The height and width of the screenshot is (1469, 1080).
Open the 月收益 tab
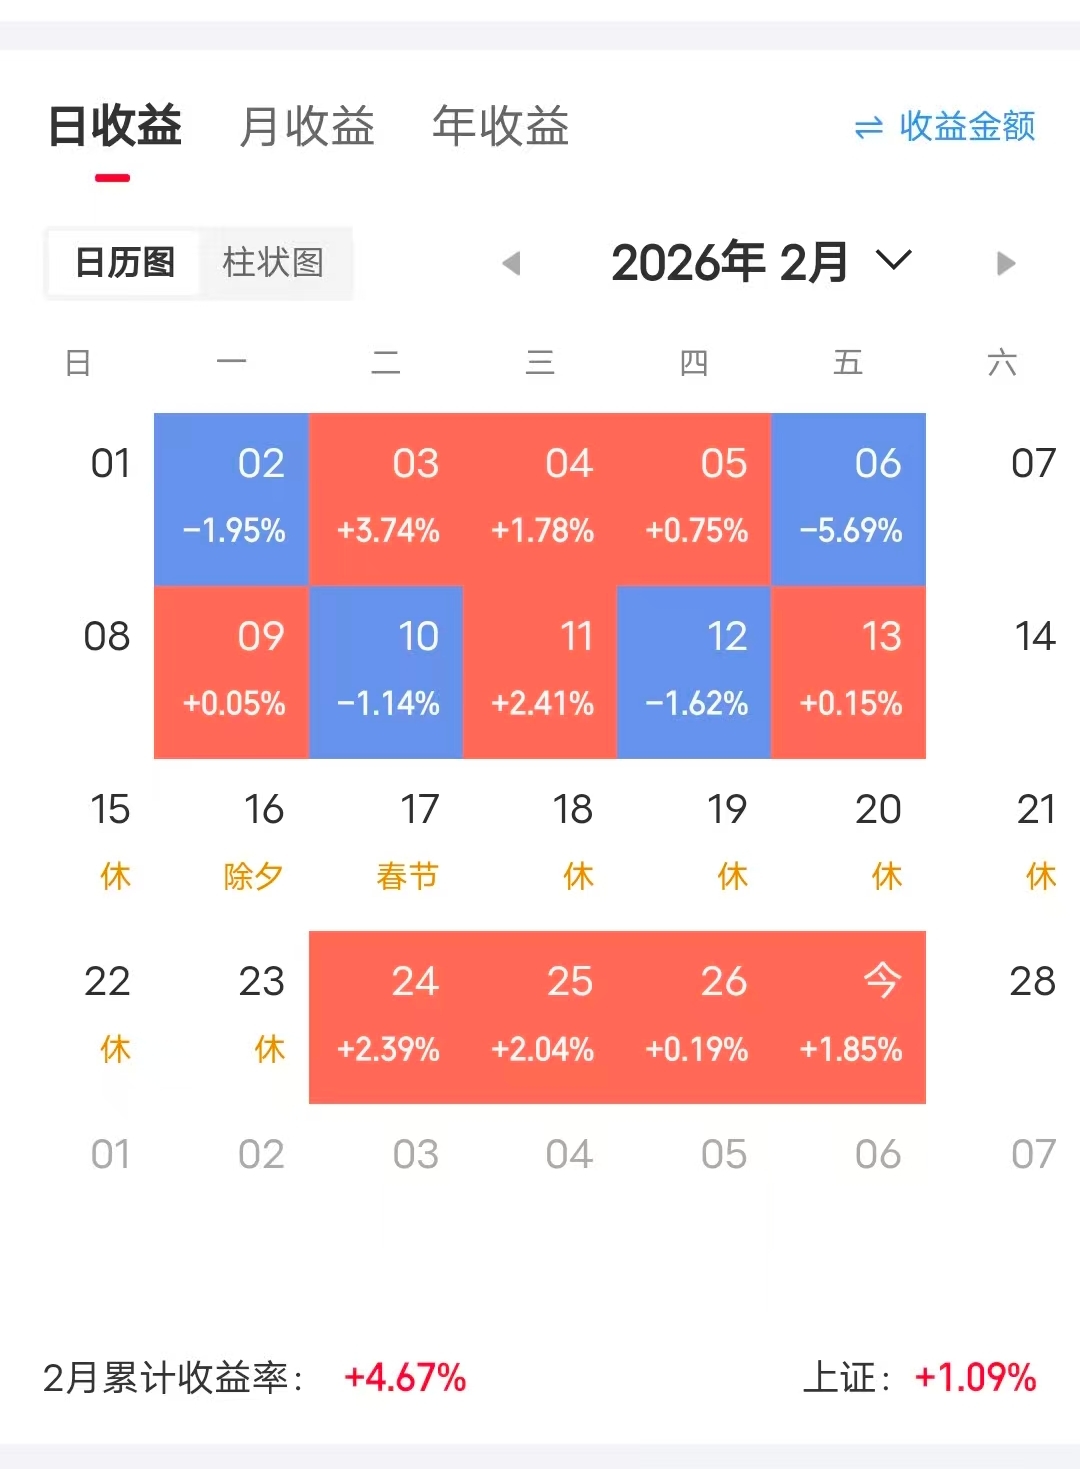coord(307,127)
